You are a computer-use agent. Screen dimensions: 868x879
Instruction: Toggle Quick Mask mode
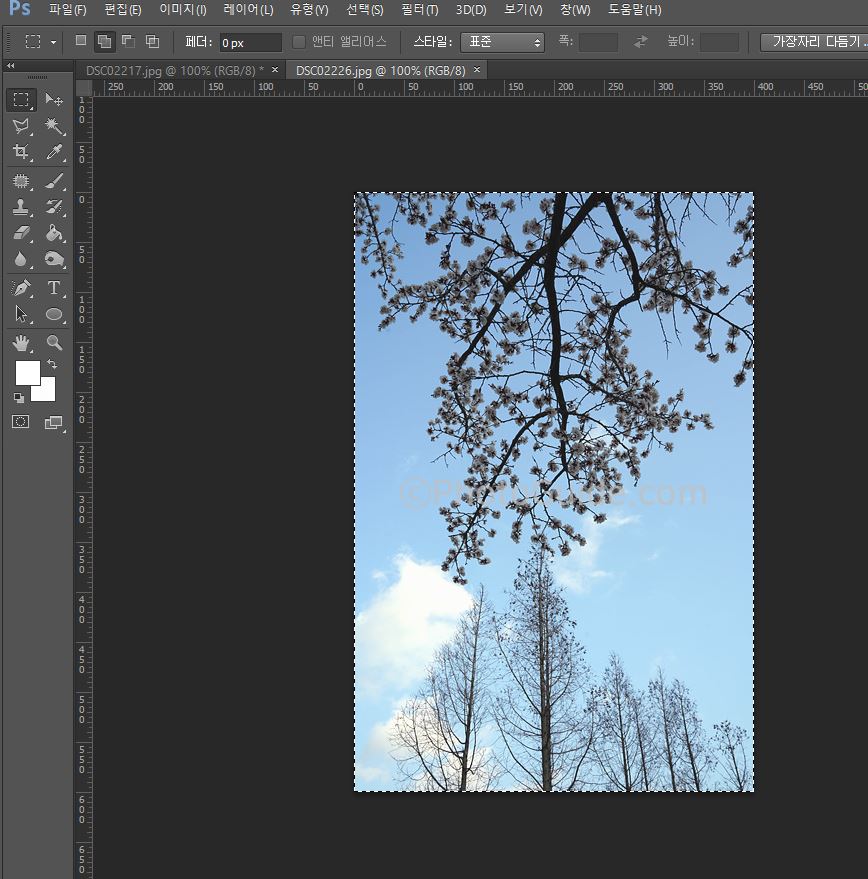(x=21, y=422)
